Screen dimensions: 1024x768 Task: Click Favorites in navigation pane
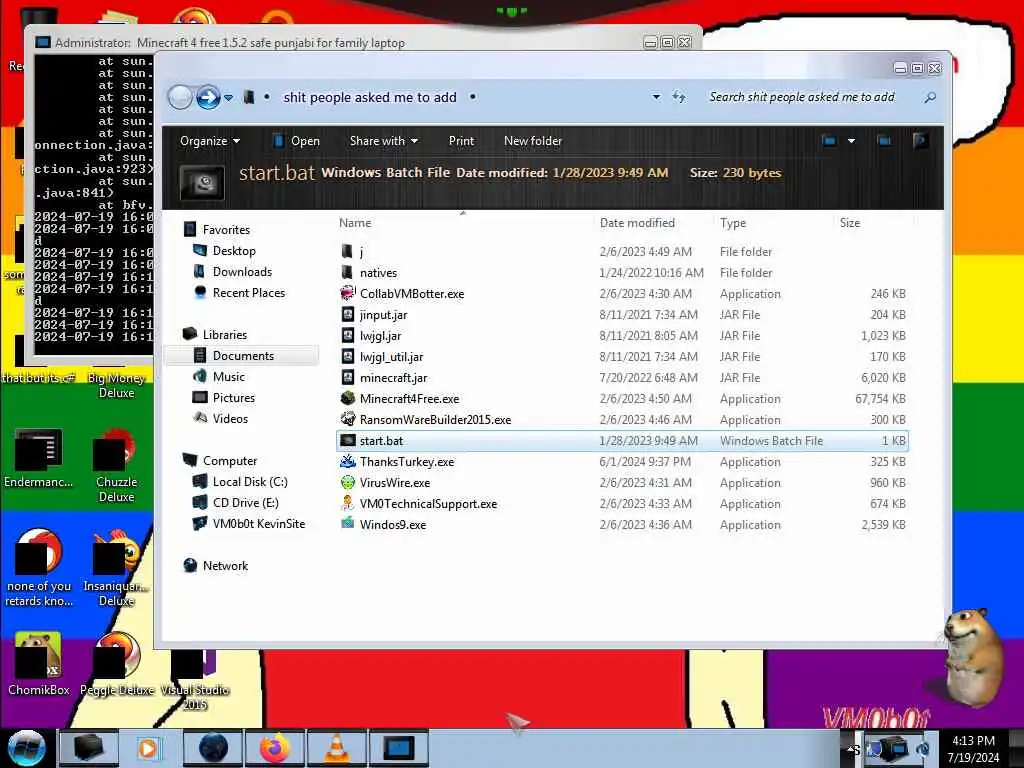coord(217,229)
